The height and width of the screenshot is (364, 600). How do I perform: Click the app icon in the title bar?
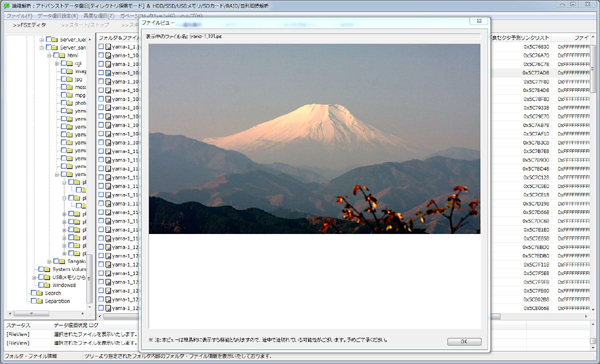click(x=7, y=5)
